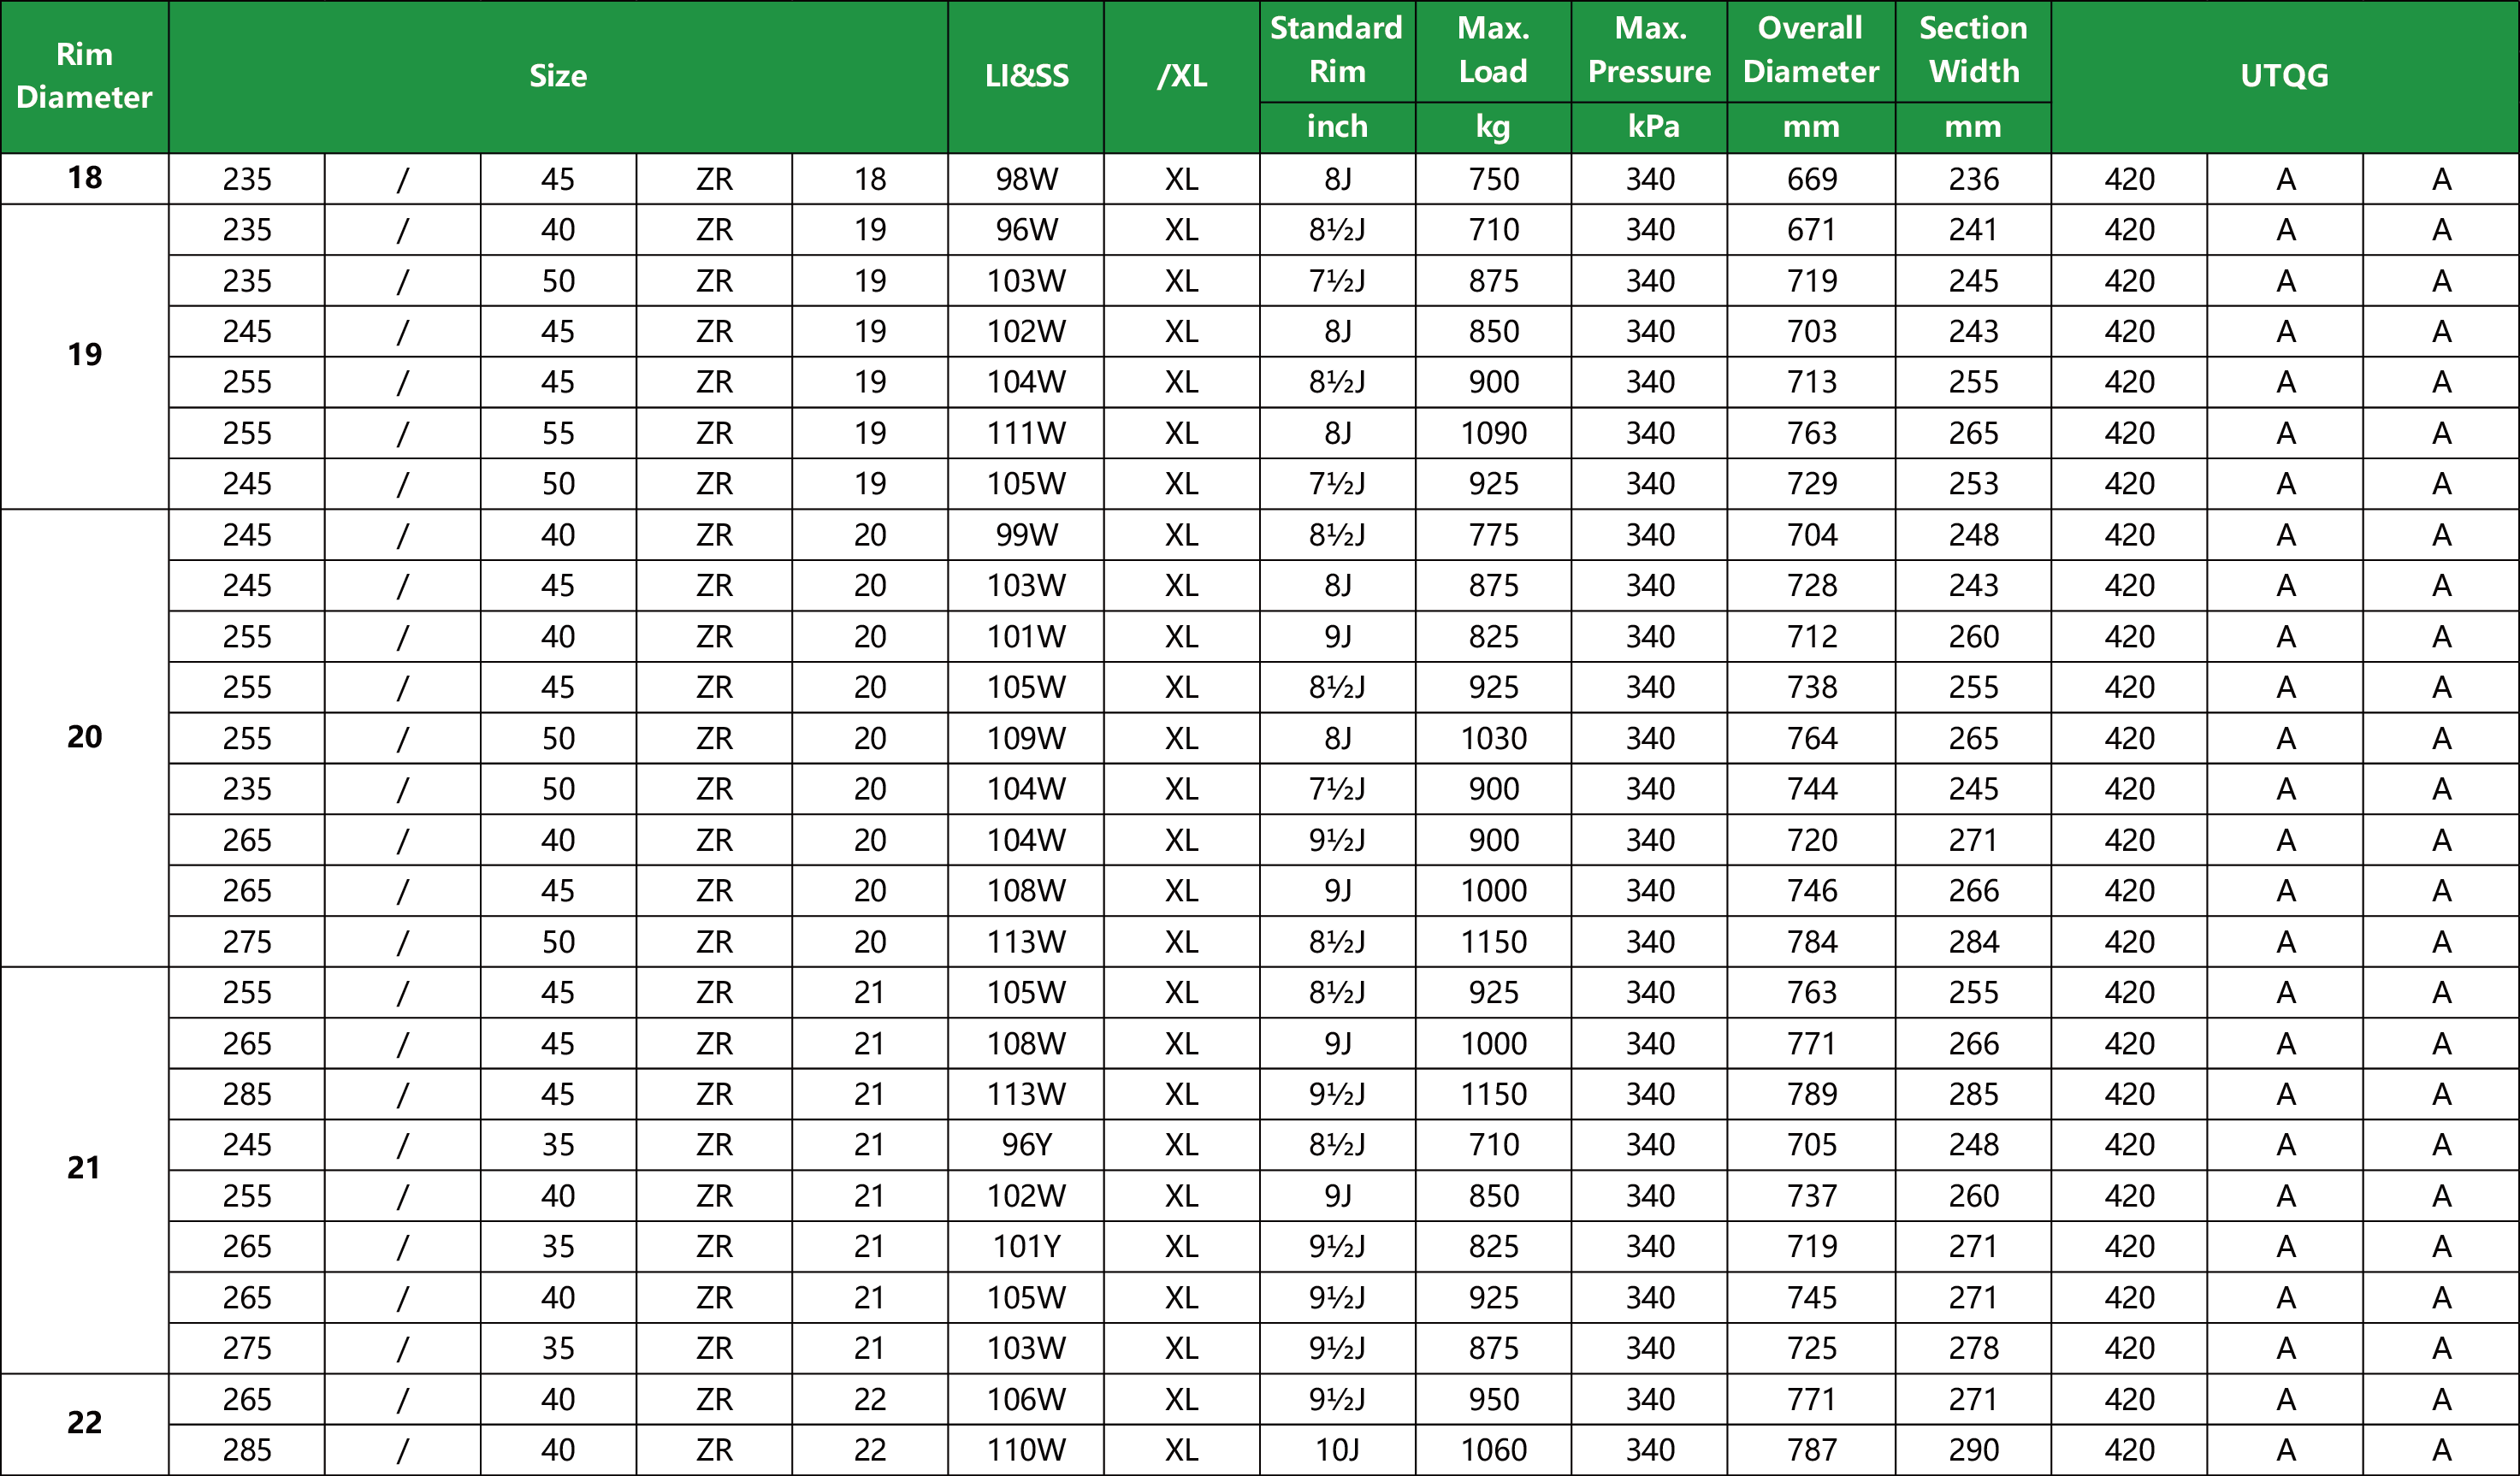Select the 111W load index cell
The height and width of the screenshot is (1476, 2520).
[1026, 433]
